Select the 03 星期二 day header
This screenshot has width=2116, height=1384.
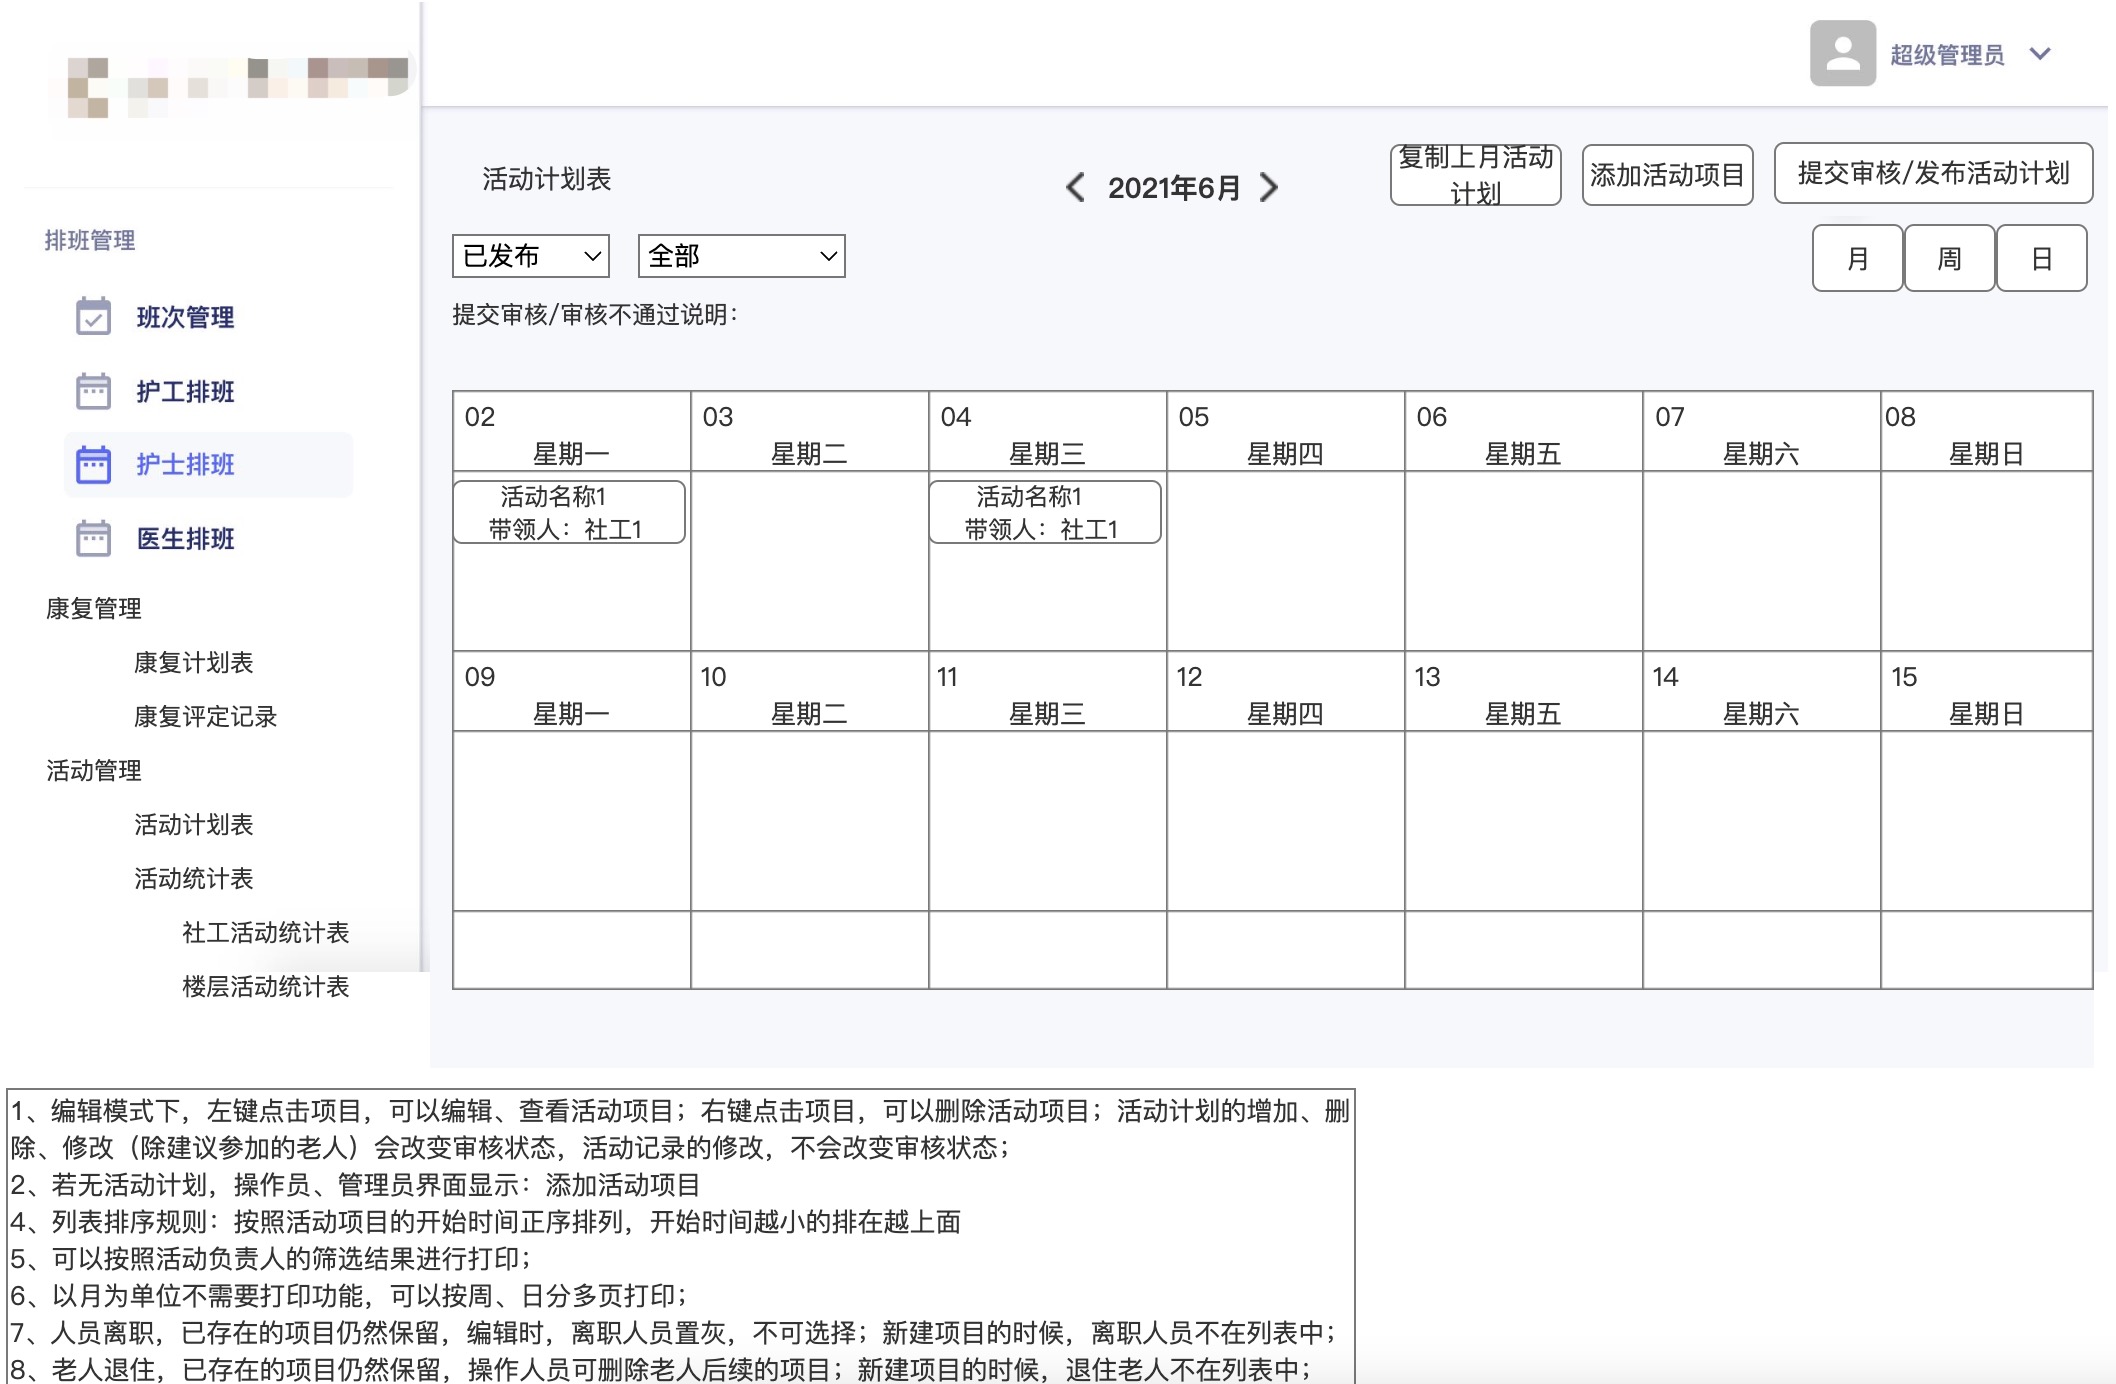(x=810, y=432)
